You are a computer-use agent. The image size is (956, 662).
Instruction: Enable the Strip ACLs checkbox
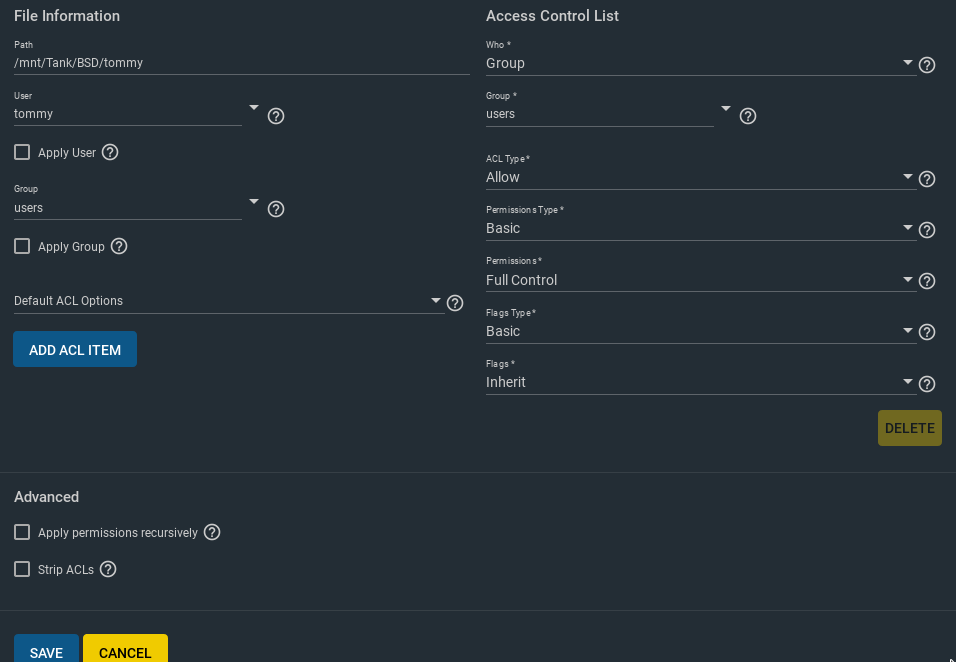22,569
